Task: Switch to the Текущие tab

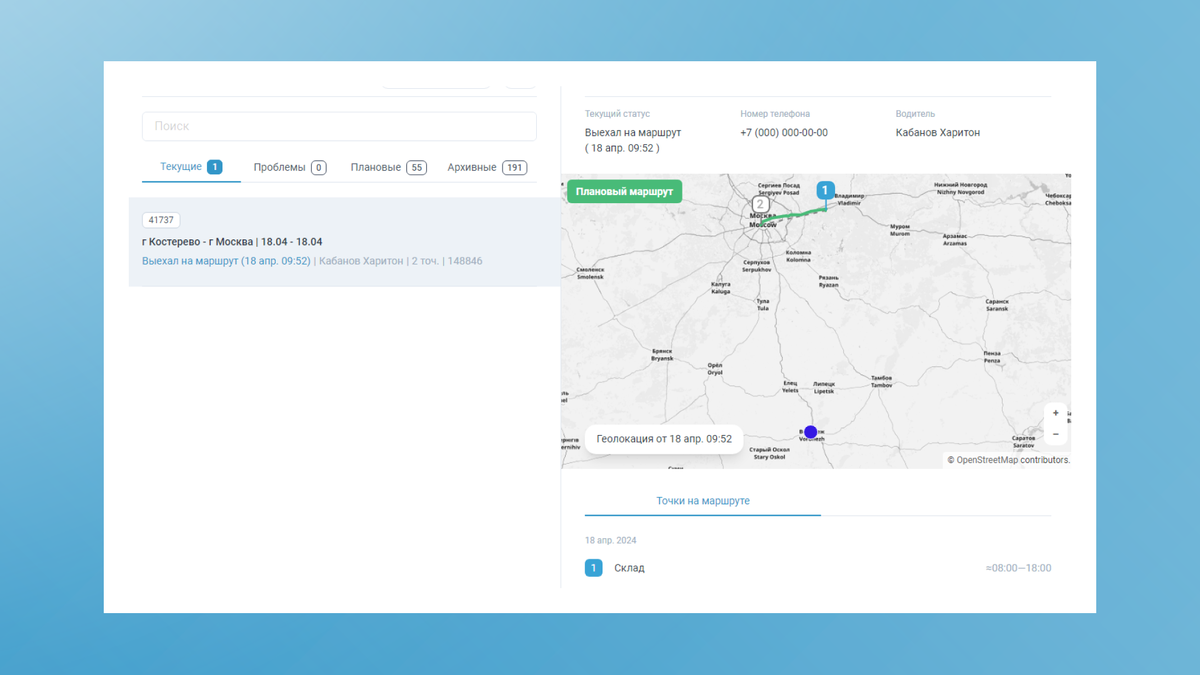Action: pos(191,167)
